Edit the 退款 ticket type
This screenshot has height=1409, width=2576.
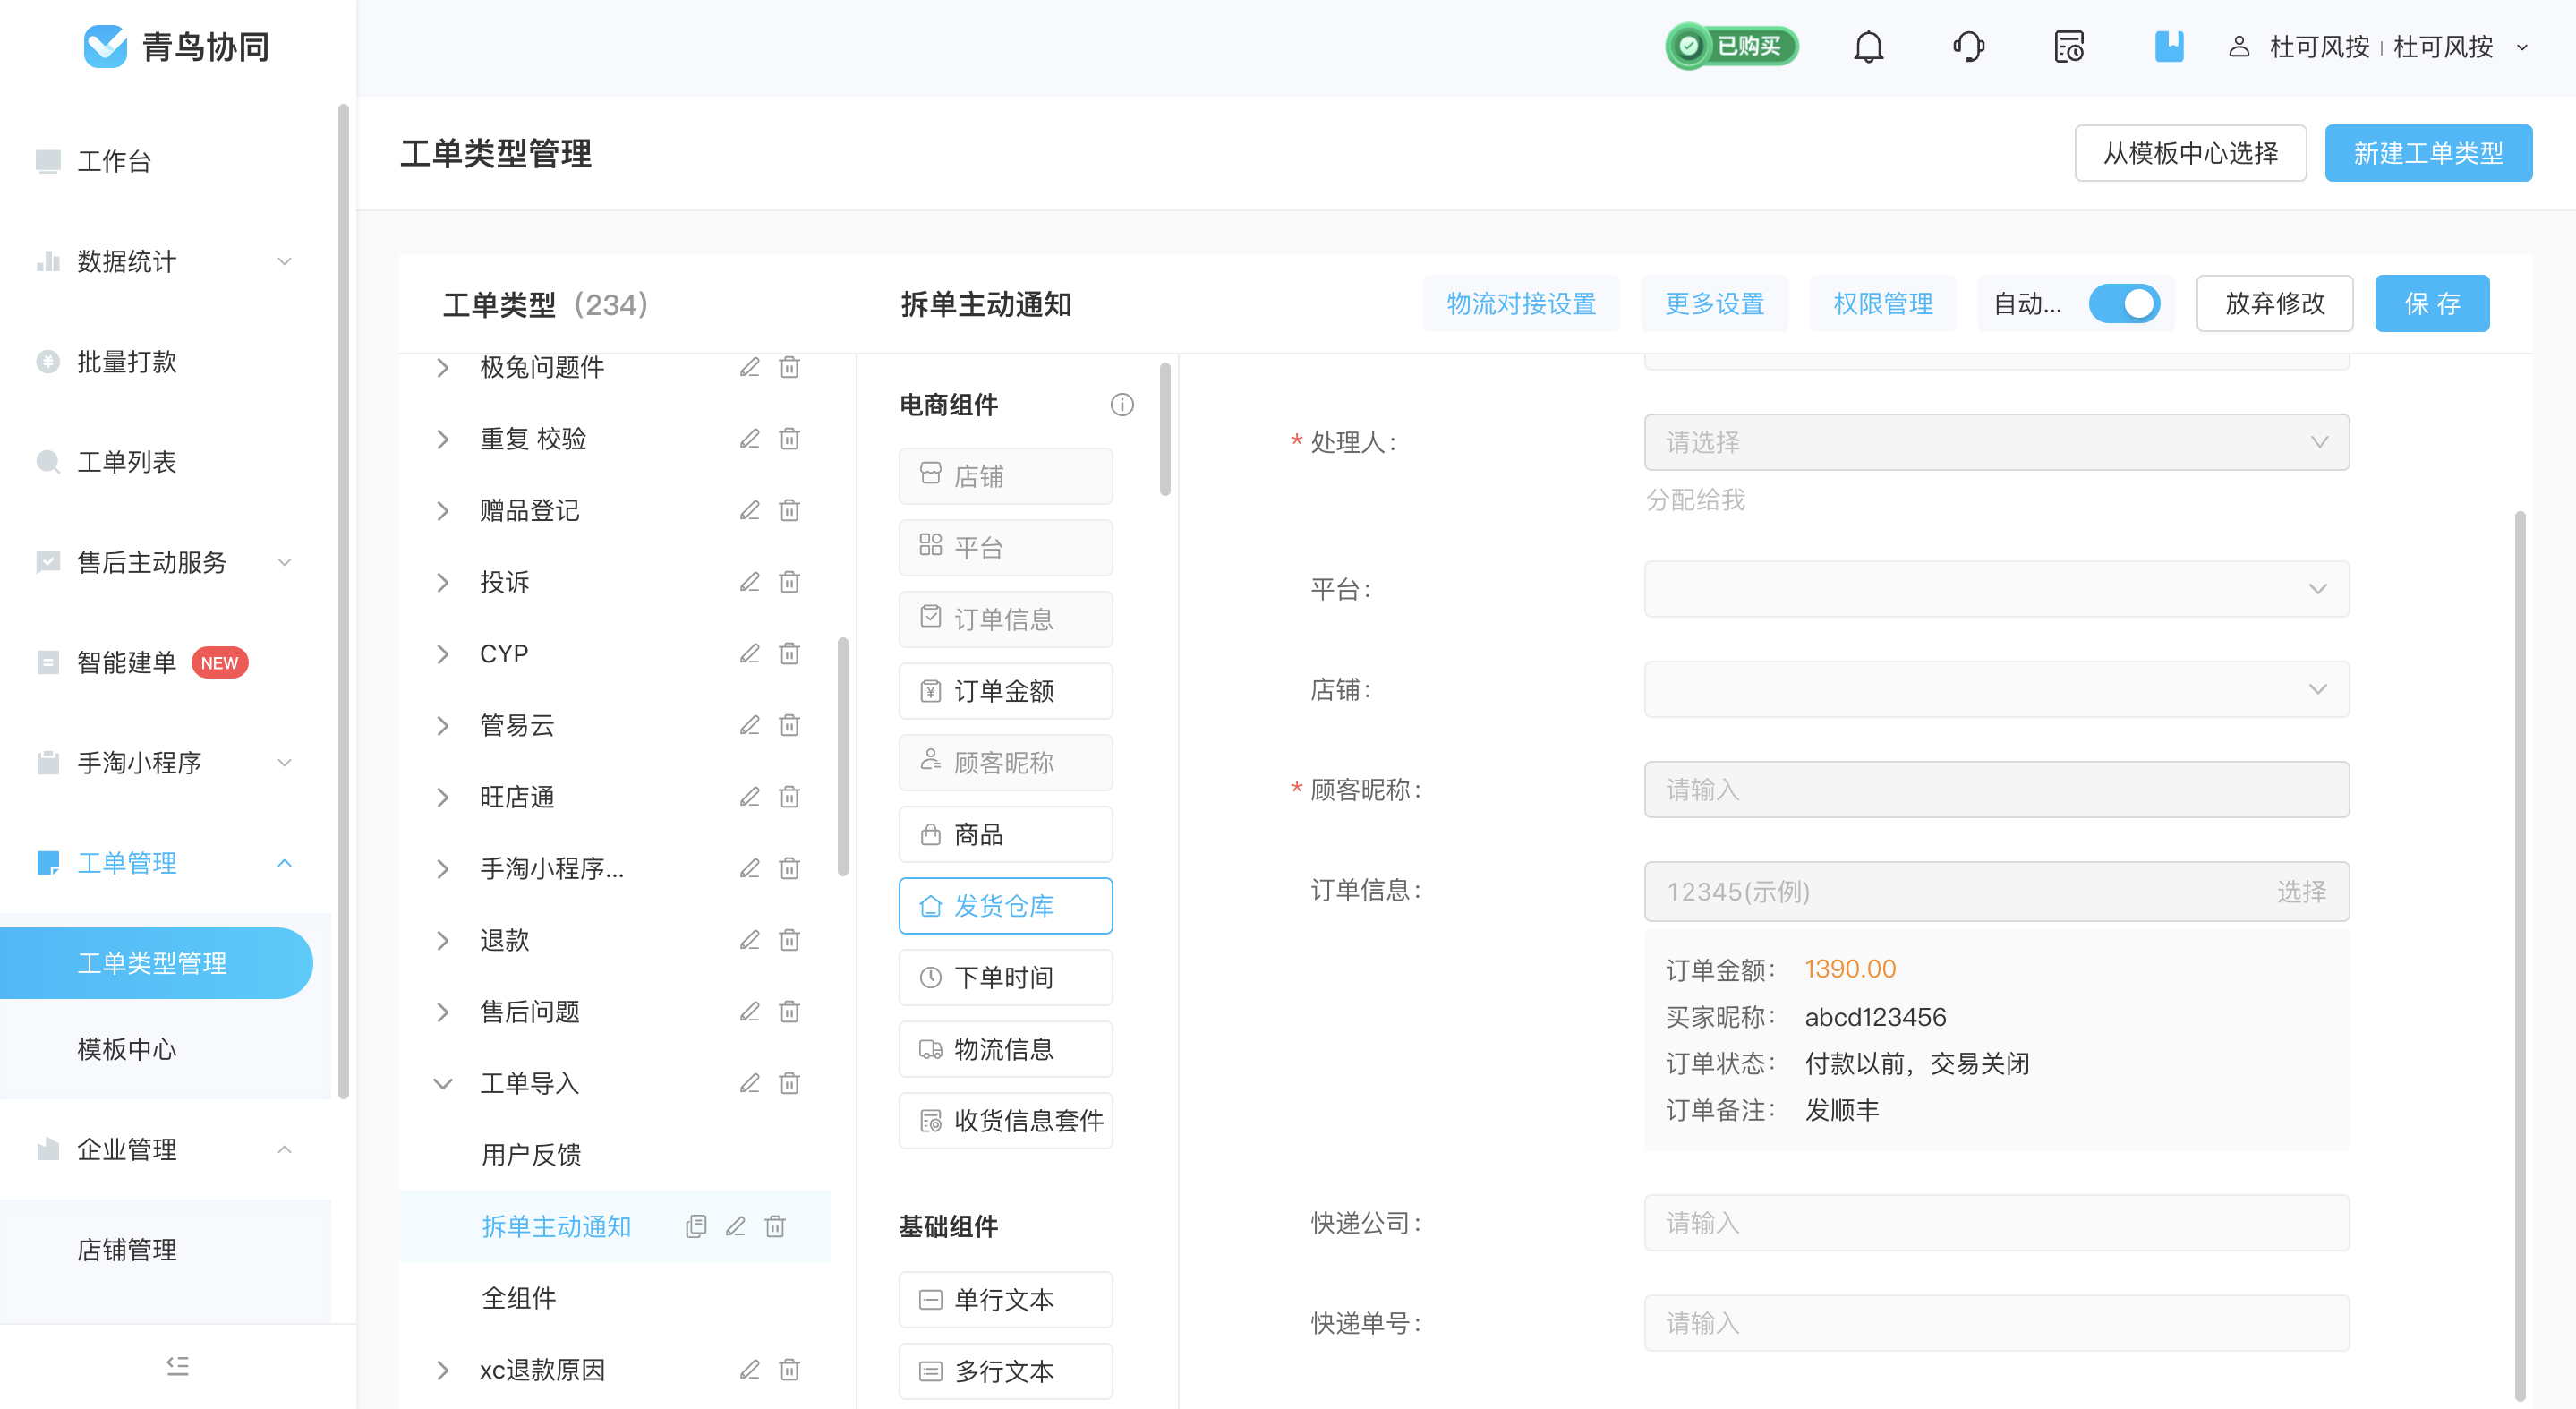tap(749, 940)
